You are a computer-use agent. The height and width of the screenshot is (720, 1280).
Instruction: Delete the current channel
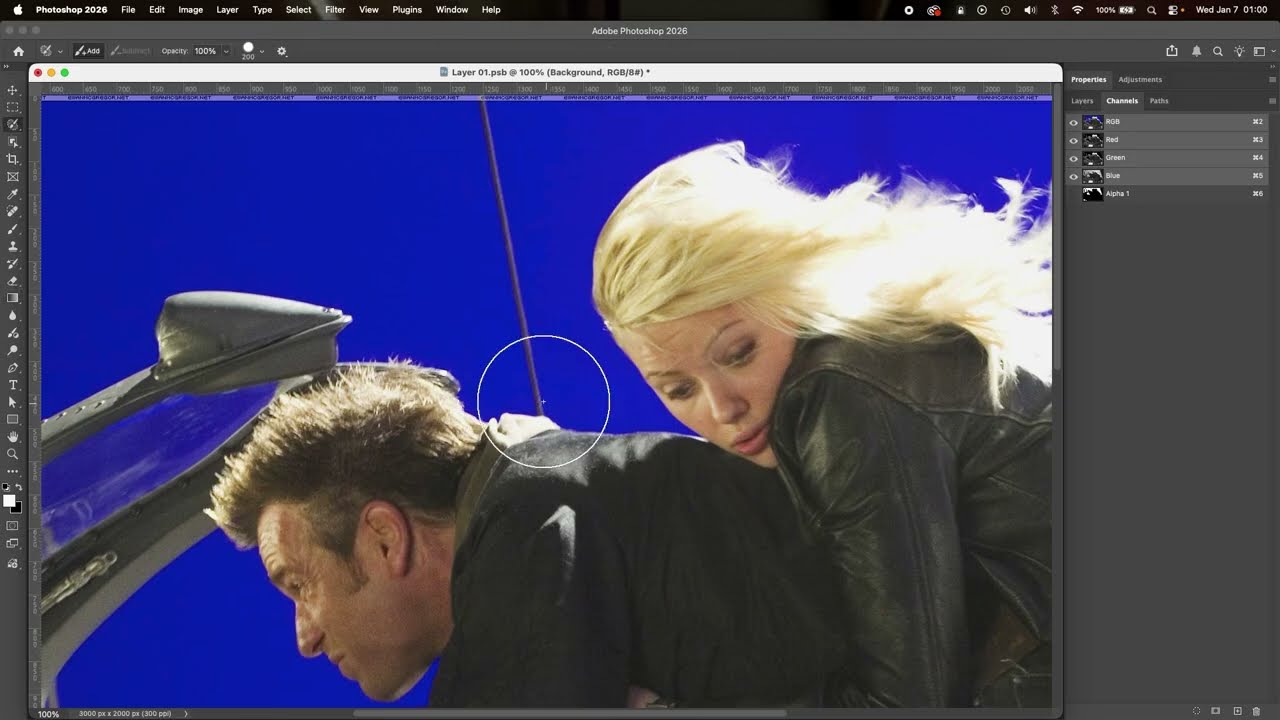1257,711
